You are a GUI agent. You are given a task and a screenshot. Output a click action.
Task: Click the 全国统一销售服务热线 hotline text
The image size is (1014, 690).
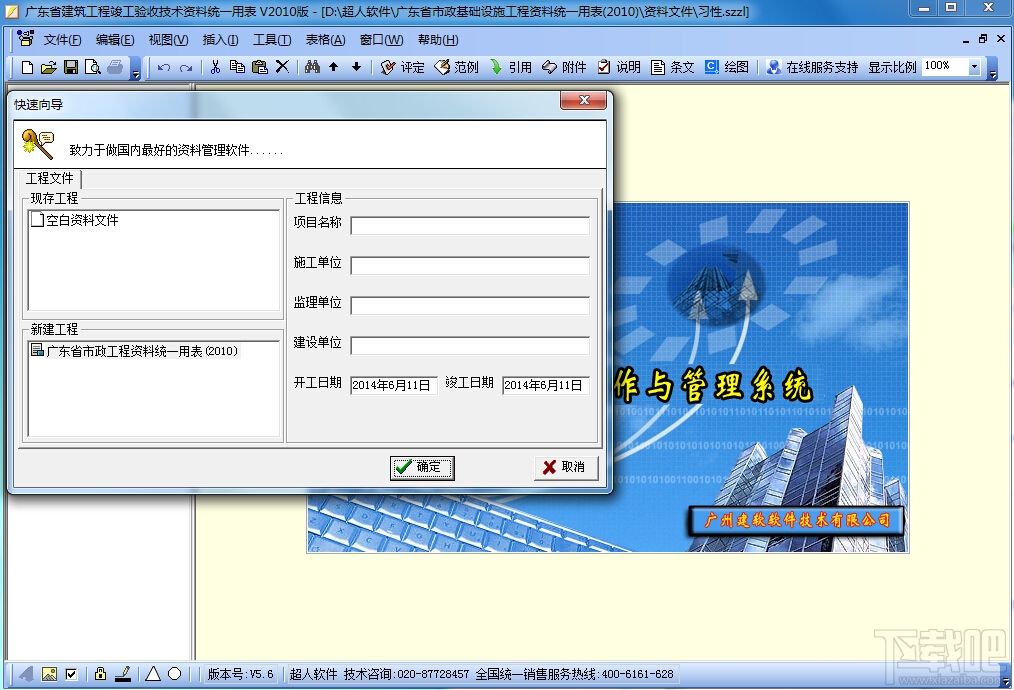[x=575, y=674]
